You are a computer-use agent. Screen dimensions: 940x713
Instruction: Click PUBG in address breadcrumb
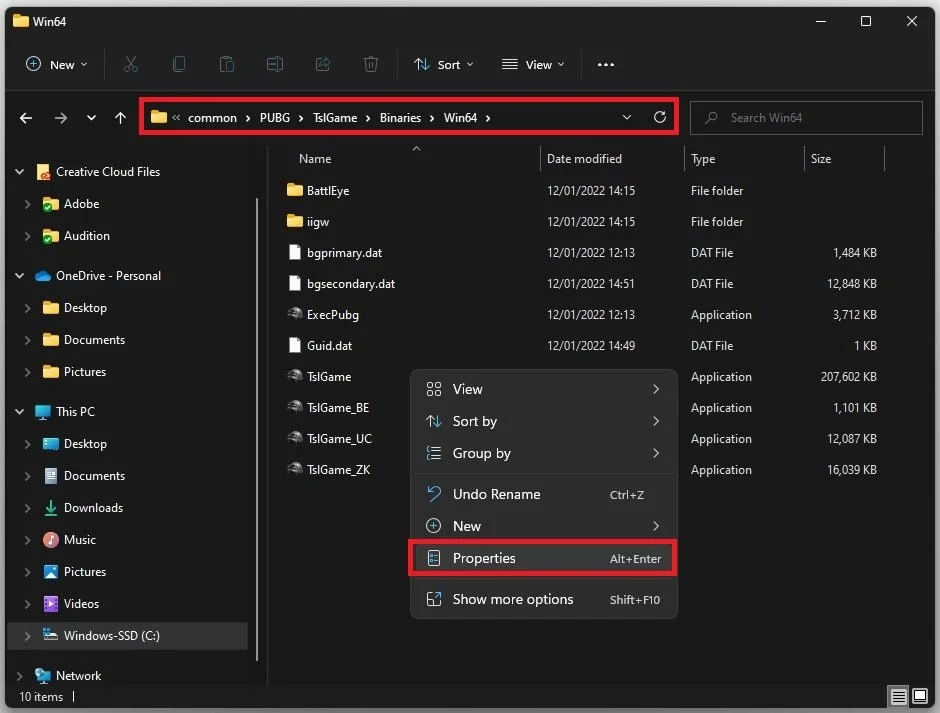275,118
